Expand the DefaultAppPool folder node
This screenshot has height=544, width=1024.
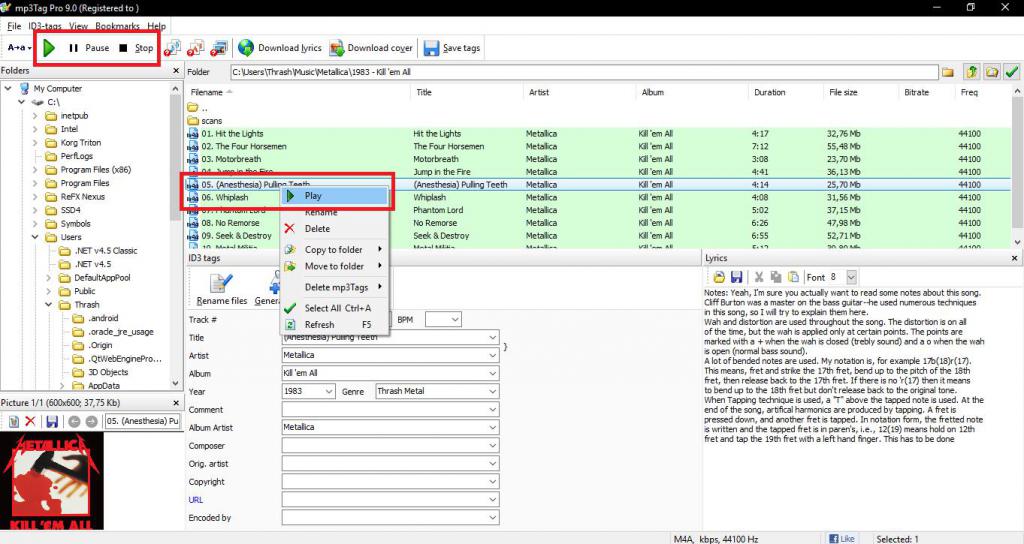click(x=48, y=278)
